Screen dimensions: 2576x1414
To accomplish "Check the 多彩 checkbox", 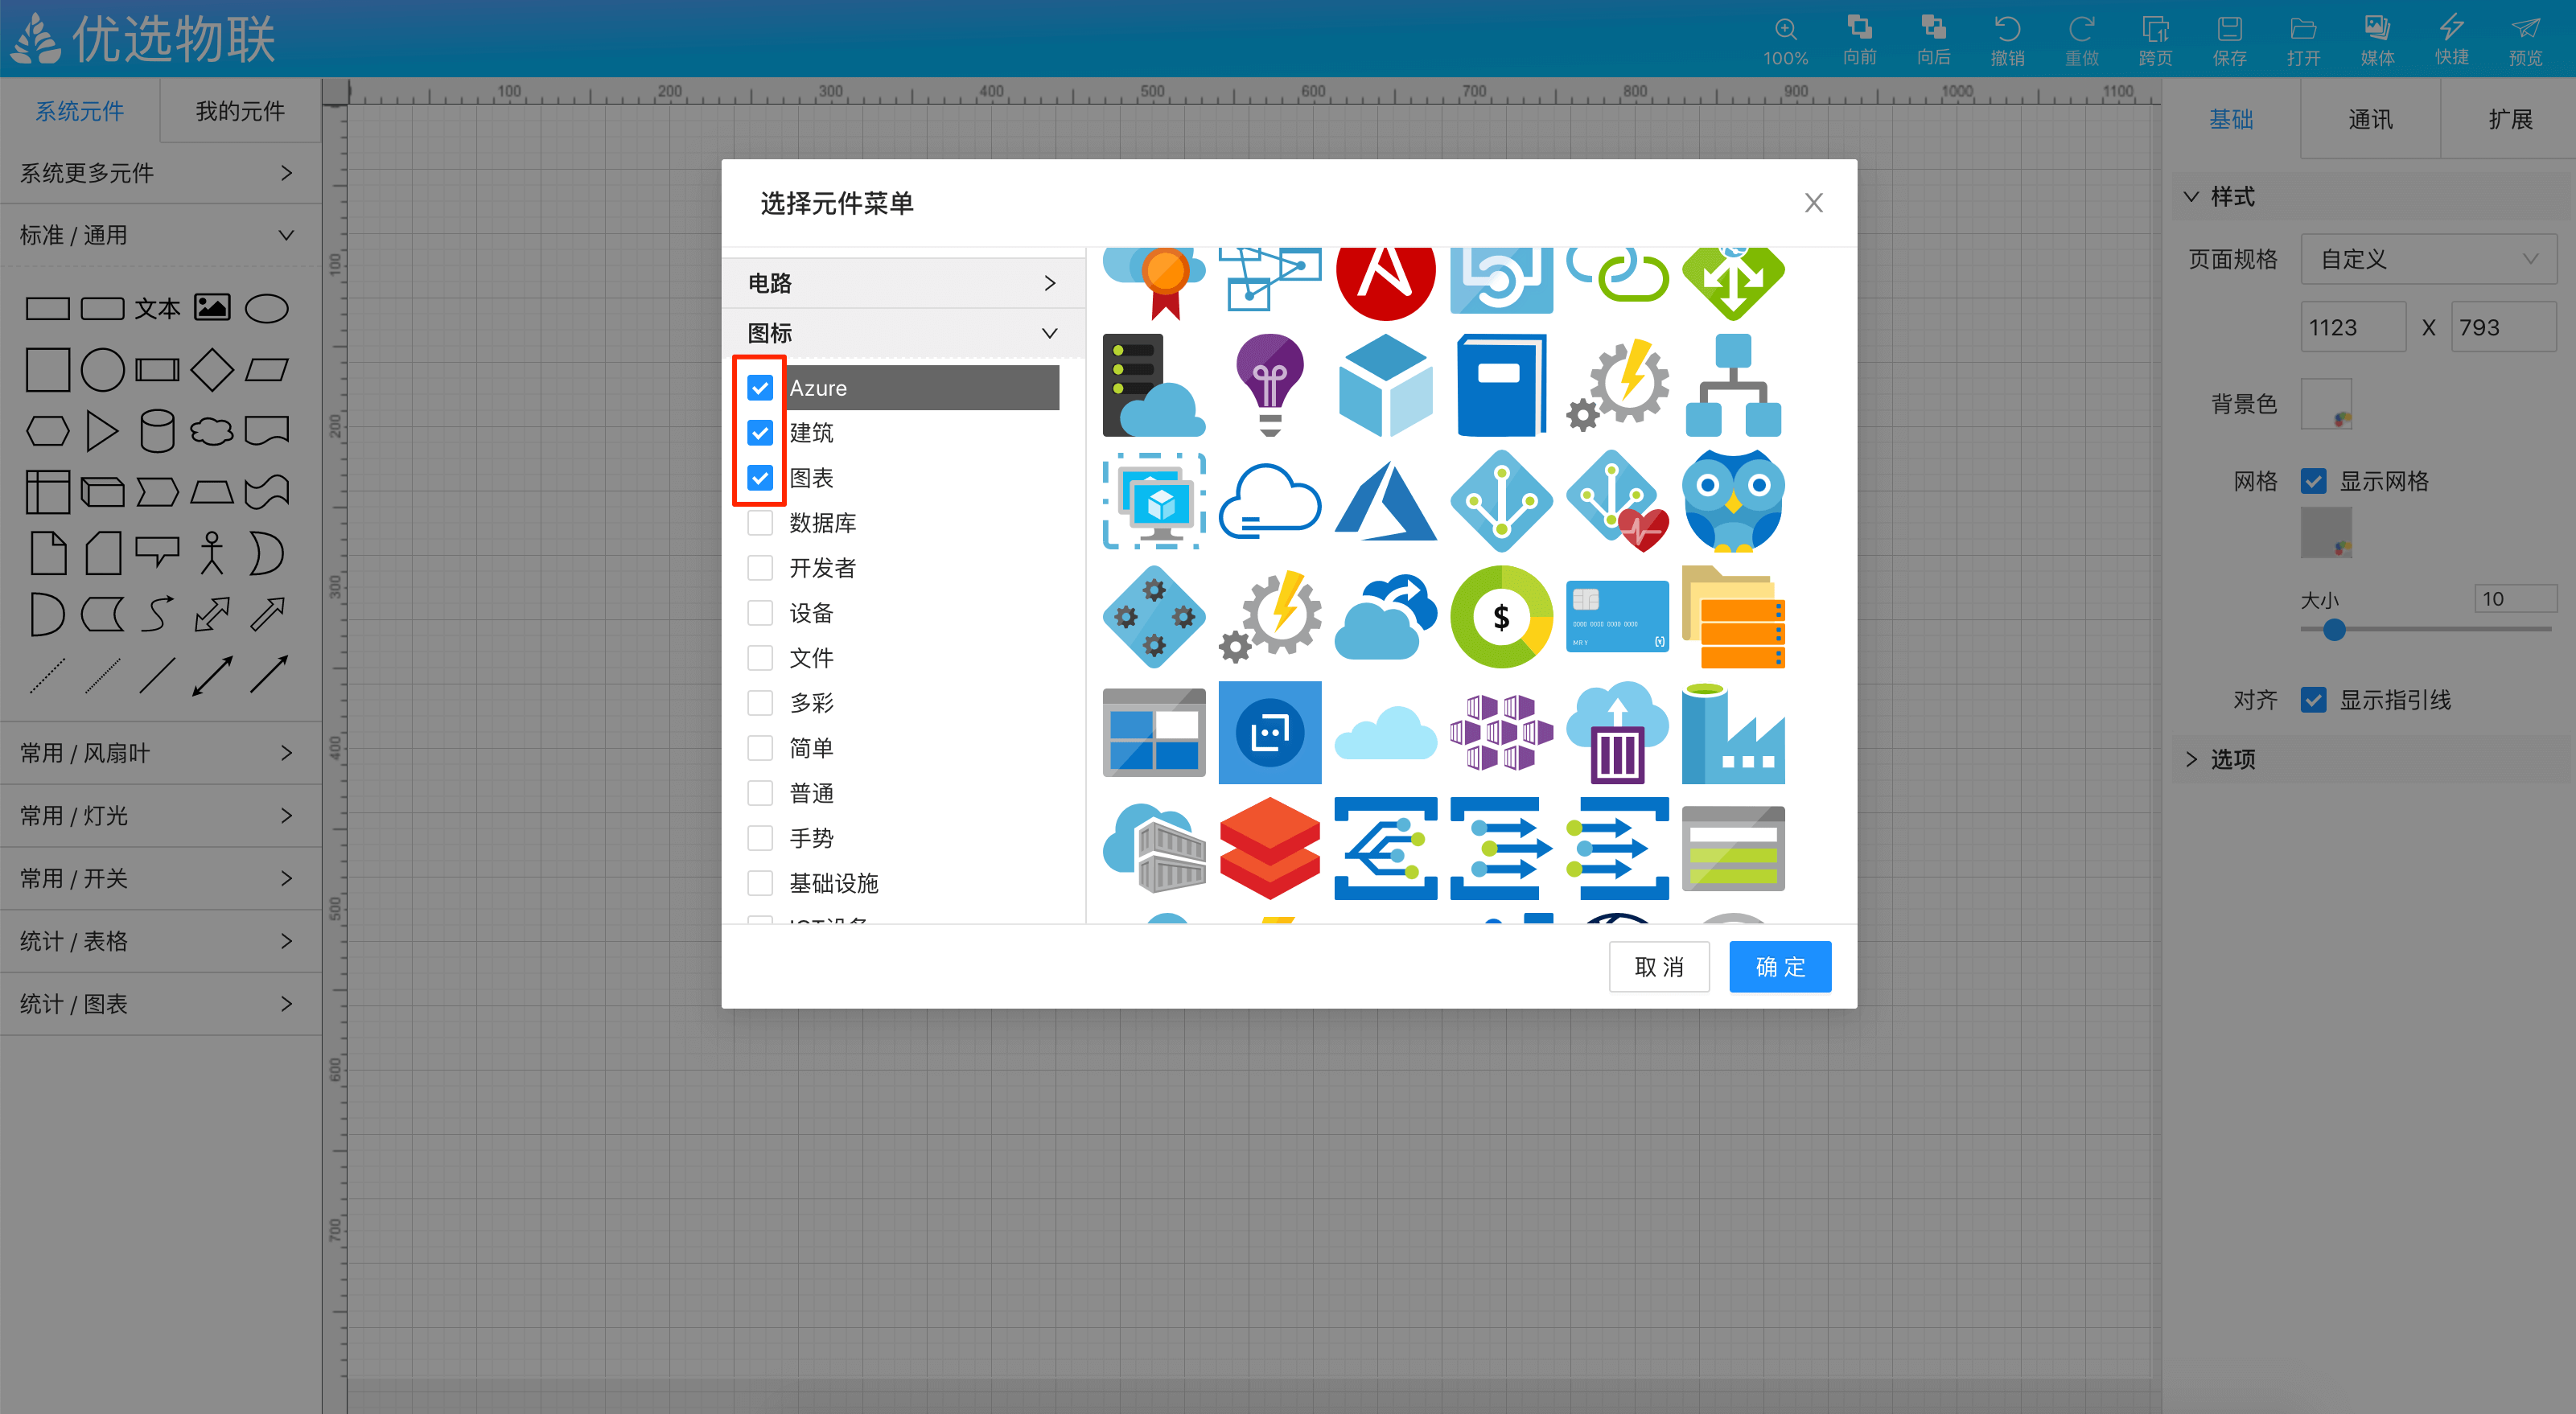I will tap(760, 703).
